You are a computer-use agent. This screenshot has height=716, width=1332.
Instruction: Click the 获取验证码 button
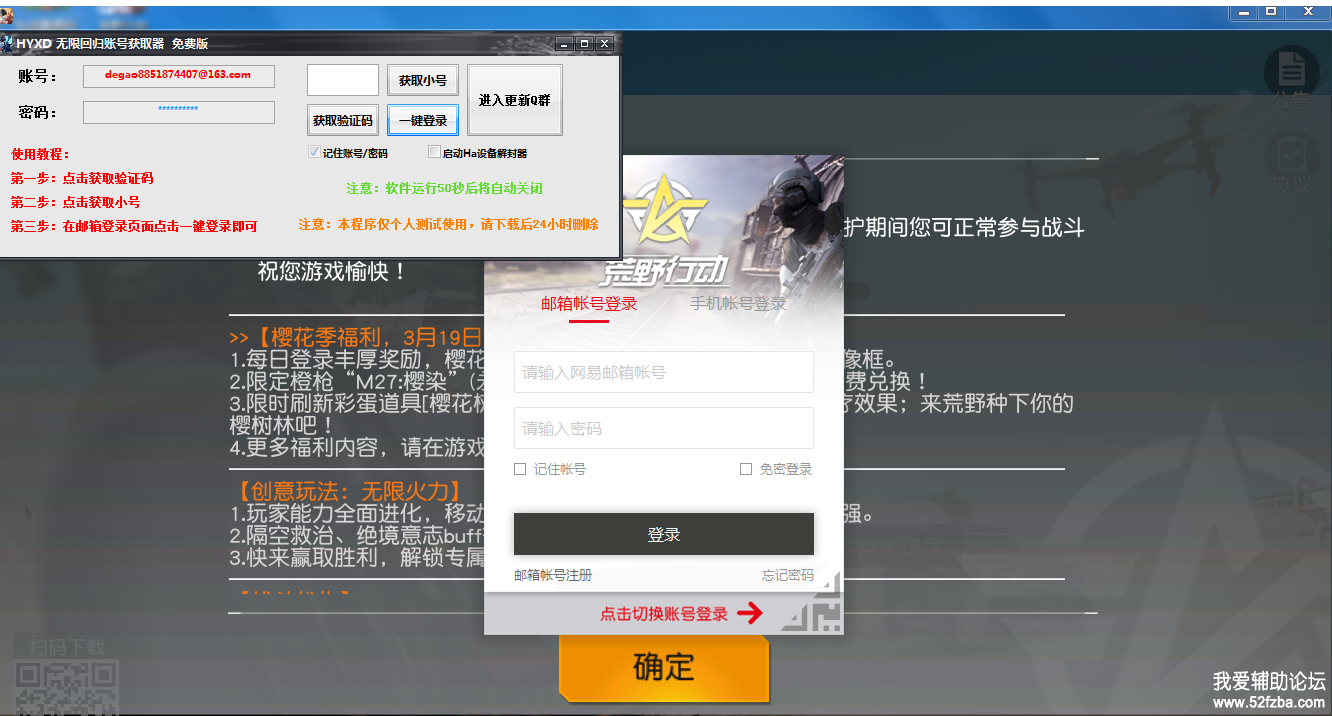(x=343, y=120)
